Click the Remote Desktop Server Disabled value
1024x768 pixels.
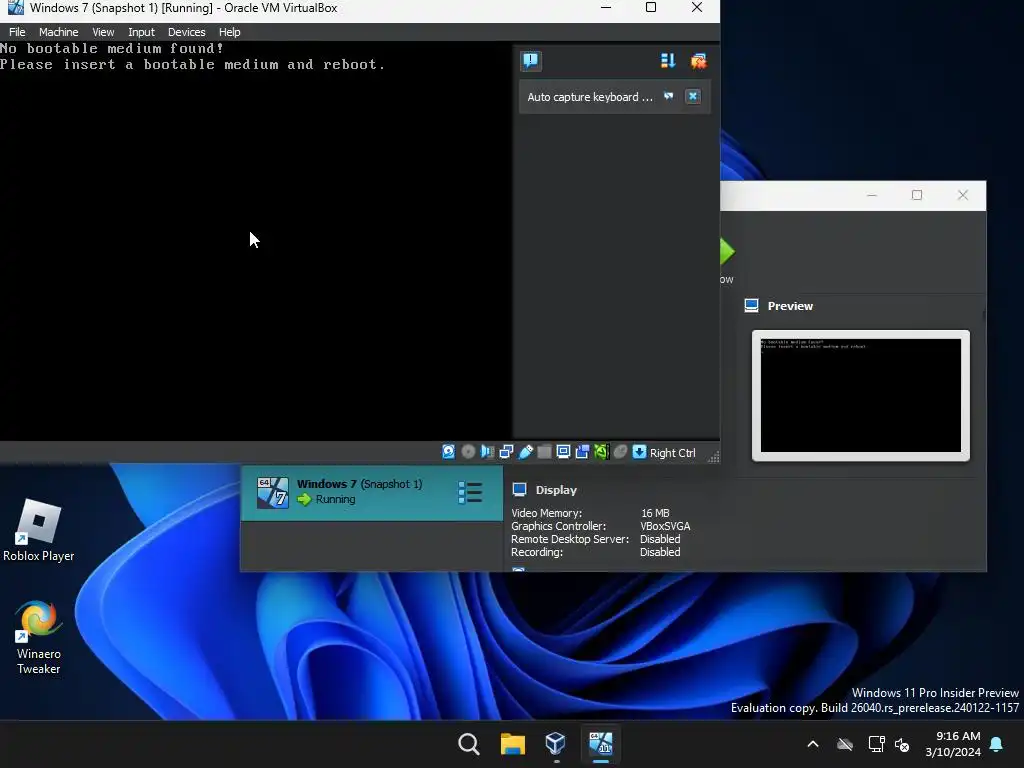[660, 539]
